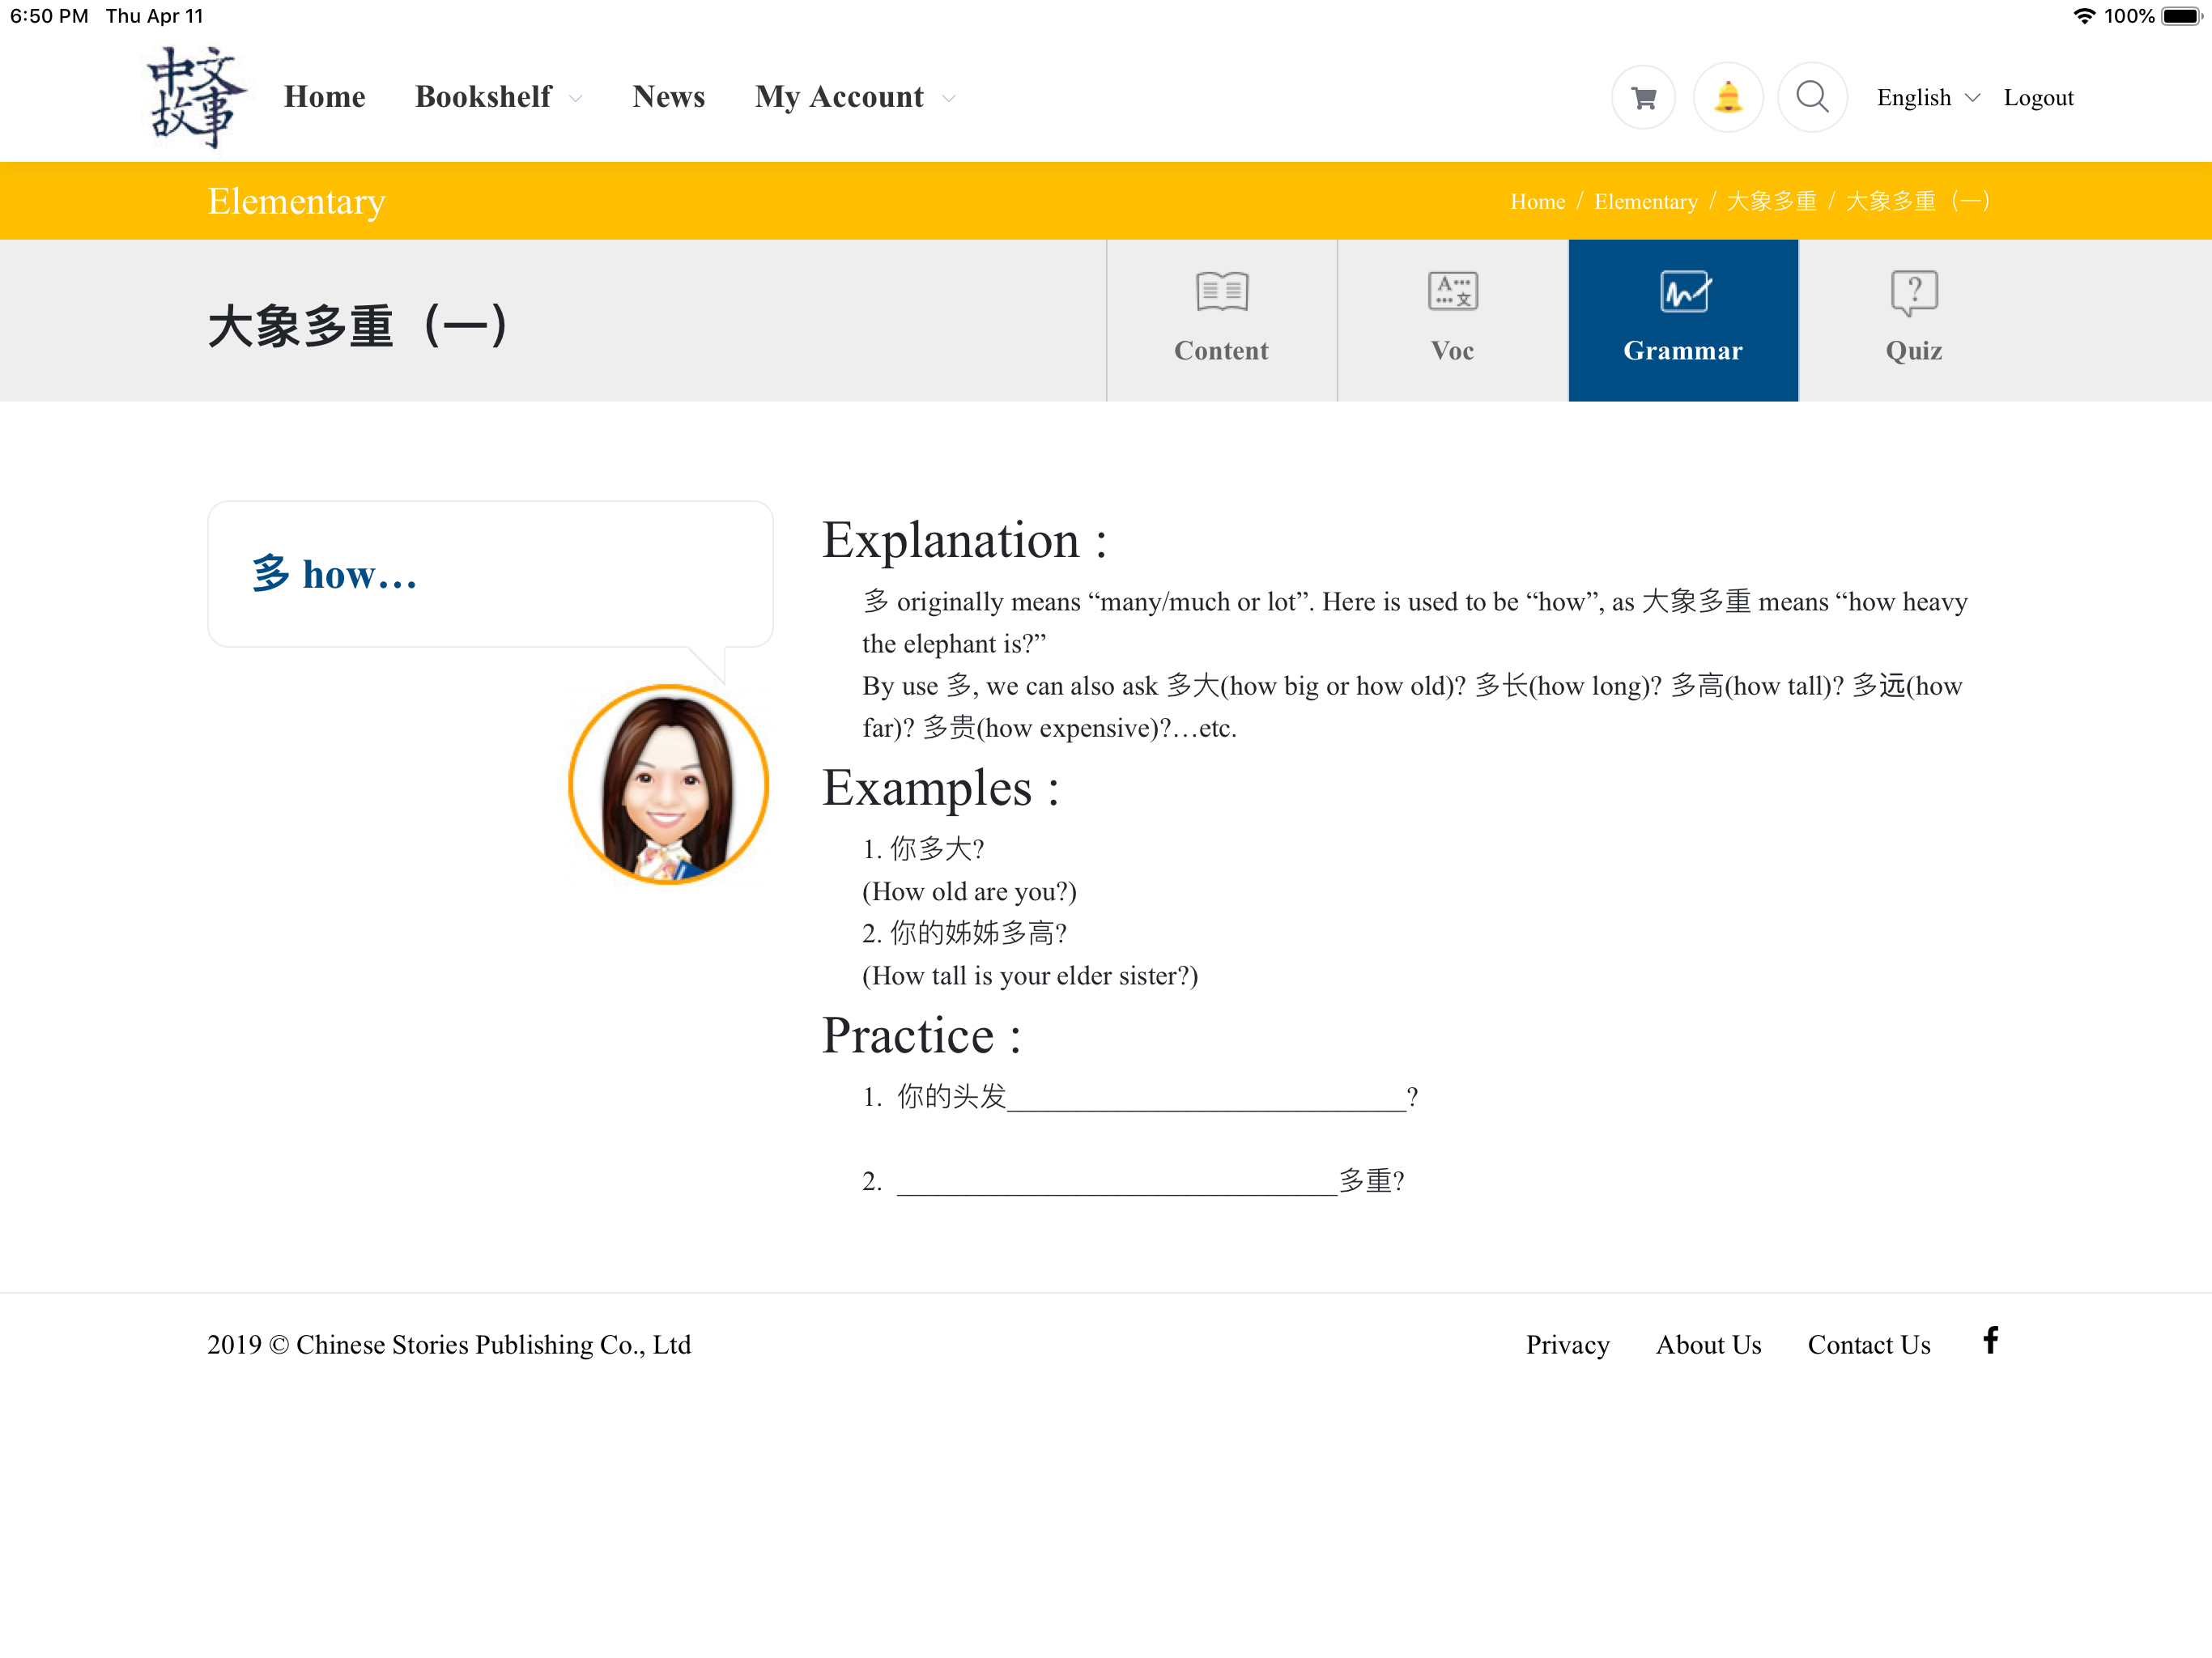Open the search magnifier icon
This screenshot has width=2212, height=1658.
tap(1812, 97)
